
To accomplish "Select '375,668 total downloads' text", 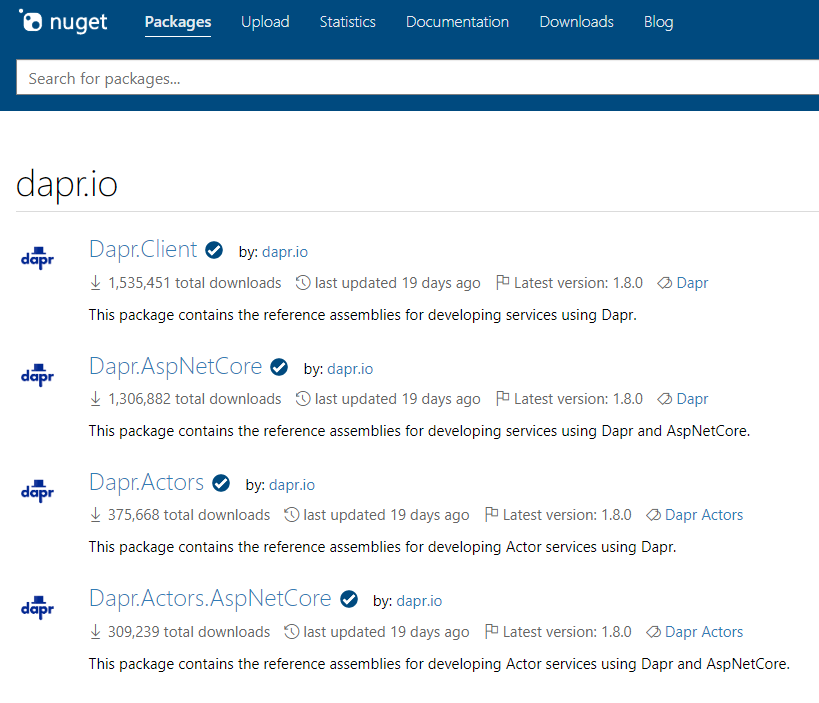I will click(x=189, y=515).
